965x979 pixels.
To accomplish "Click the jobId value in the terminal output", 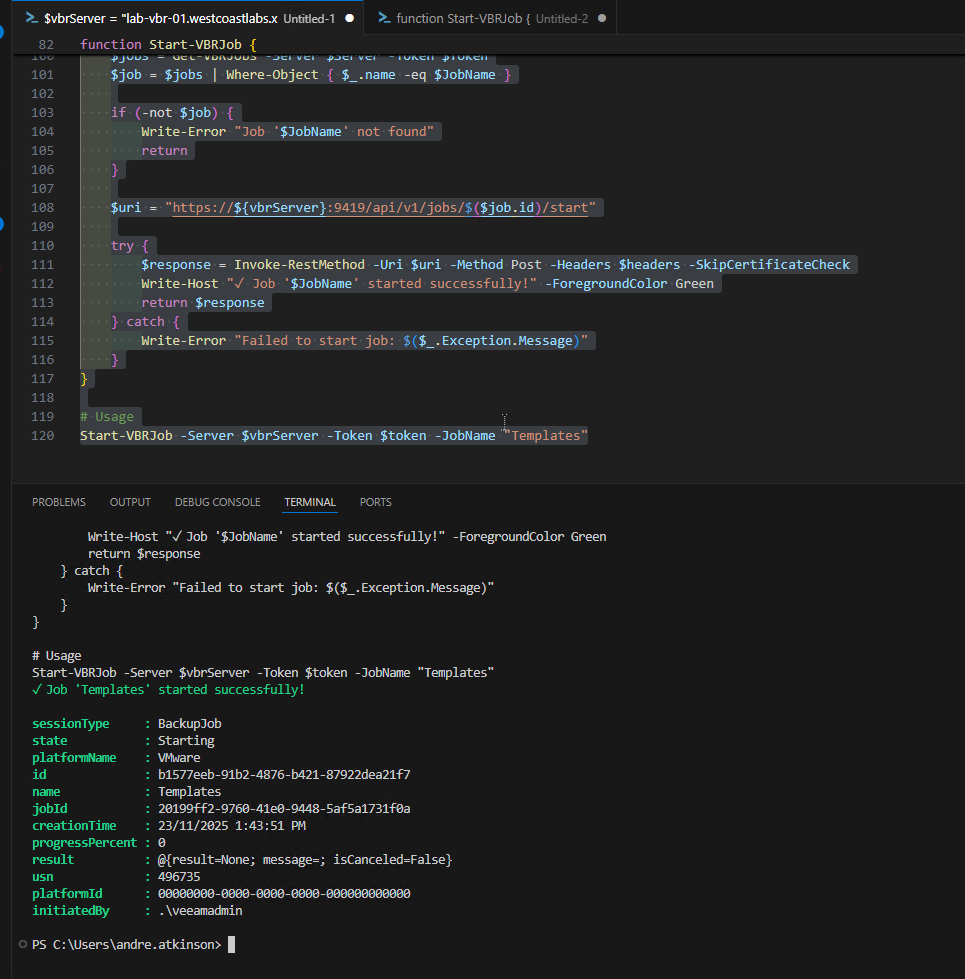I will tap(284, 808).
